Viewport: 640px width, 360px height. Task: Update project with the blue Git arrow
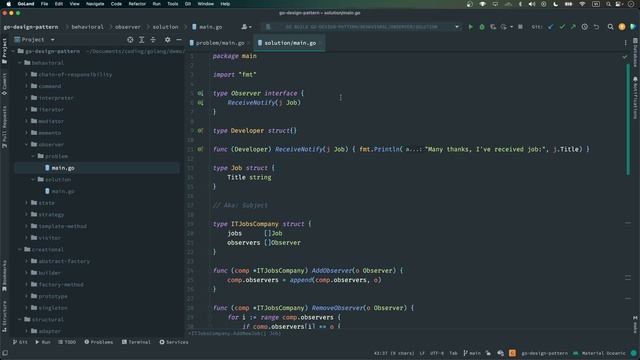551,27
